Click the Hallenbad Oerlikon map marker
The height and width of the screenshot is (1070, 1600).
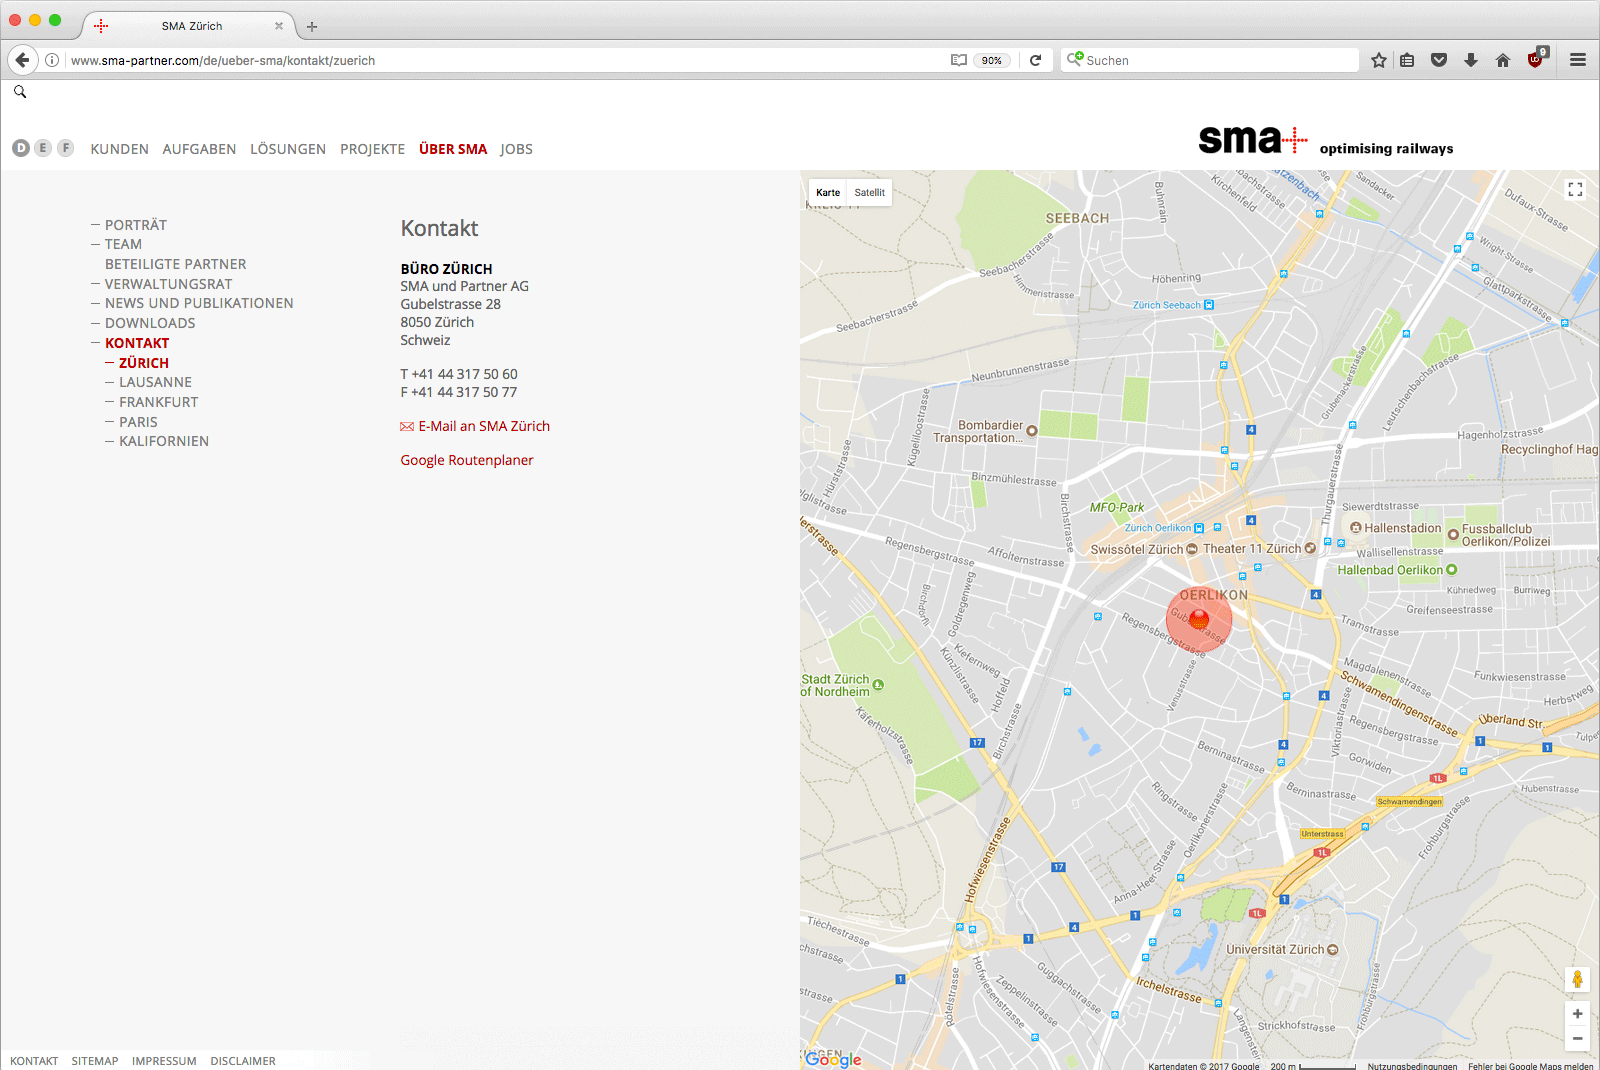coord(1452,570)
